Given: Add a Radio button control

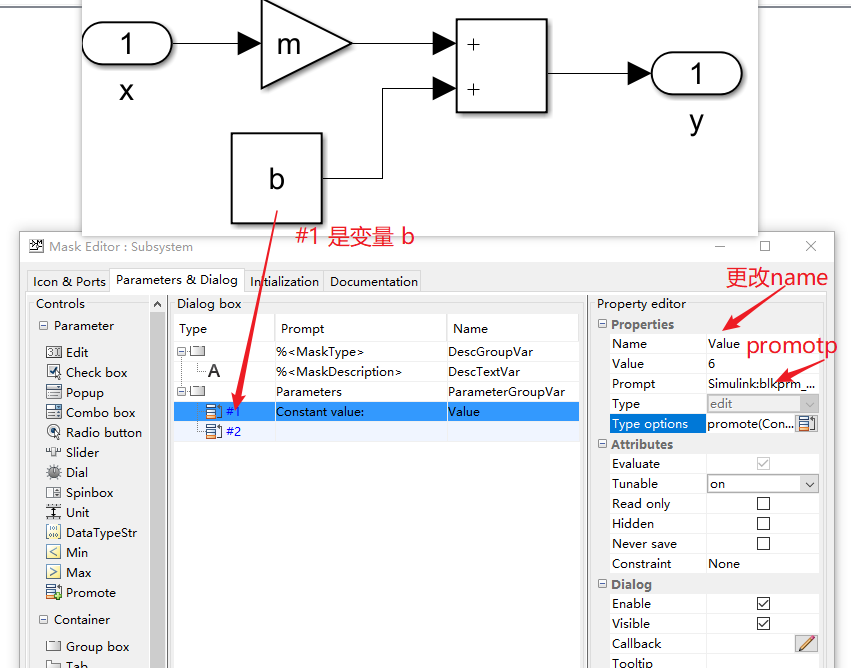Looking at the screenshot, I should click(x=94, y=432).
